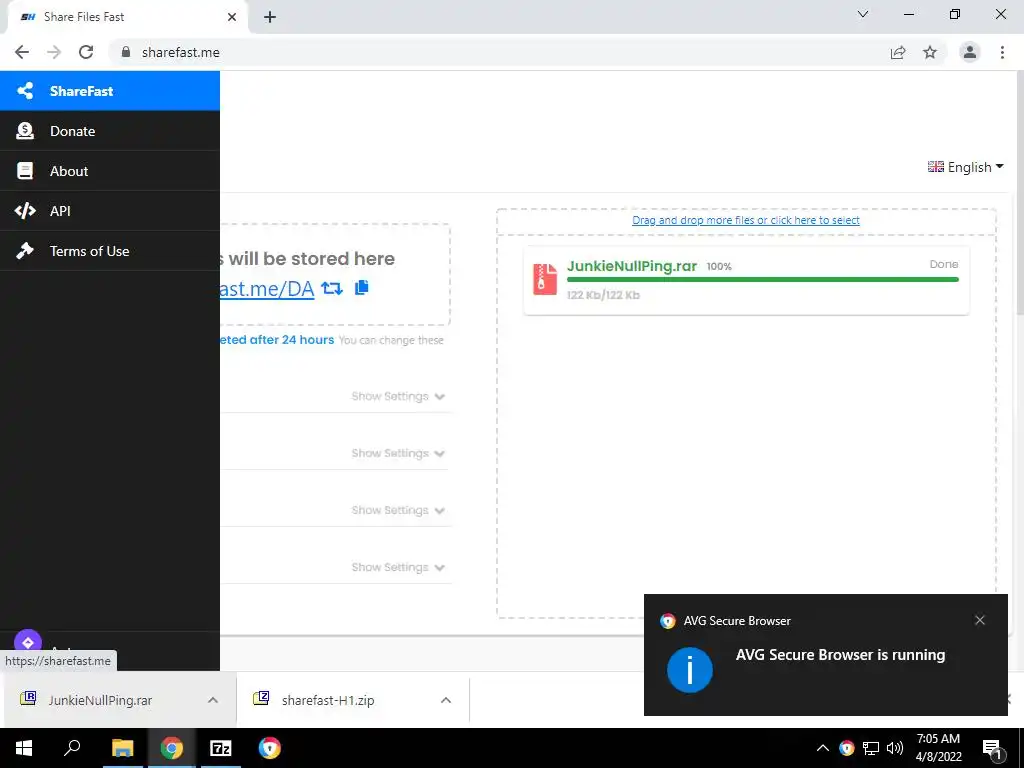Share this page using address bar icon
The image size is (1024, 768).
coord(898,52)
